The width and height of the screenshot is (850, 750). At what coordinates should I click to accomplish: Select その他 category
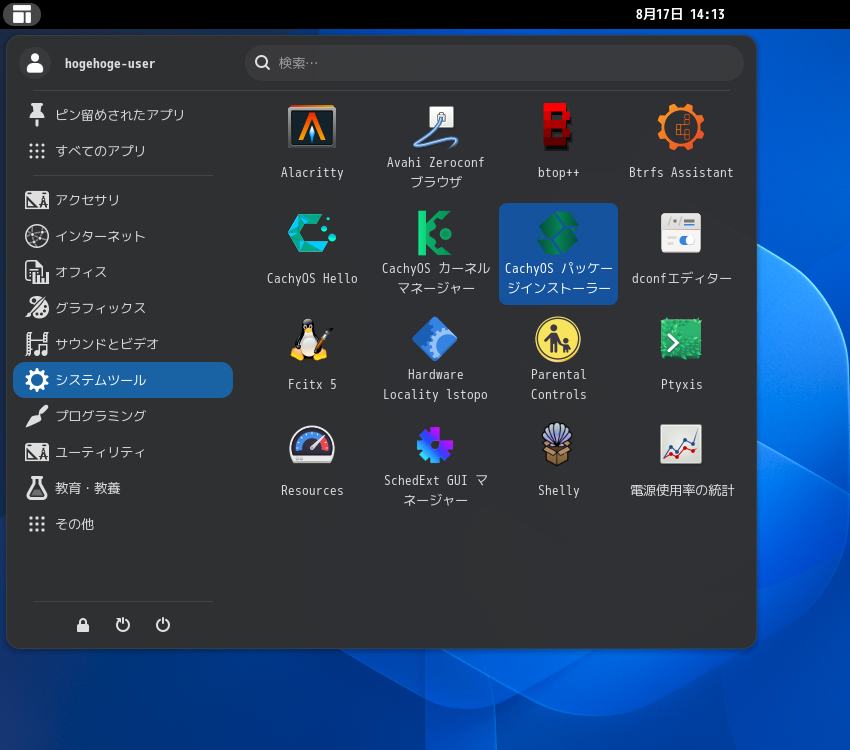[123, 524]
